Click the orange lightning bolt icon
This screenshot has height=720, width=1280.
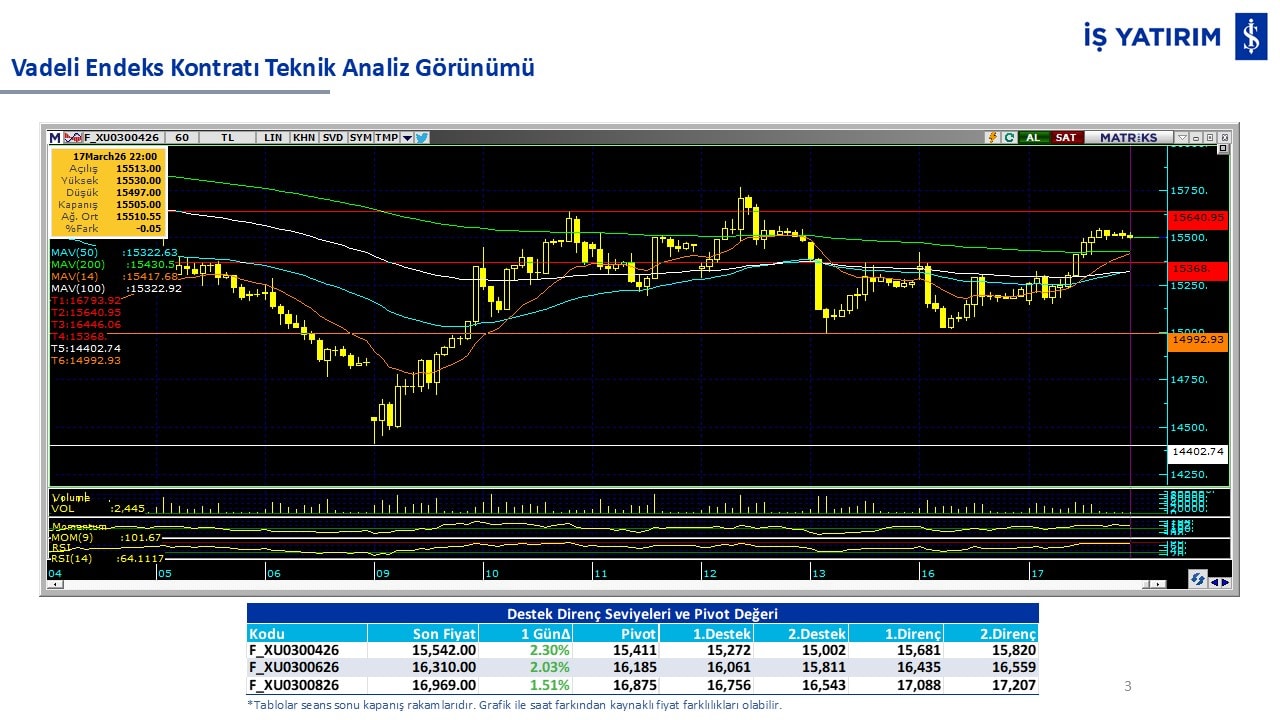tap(992, 138)
